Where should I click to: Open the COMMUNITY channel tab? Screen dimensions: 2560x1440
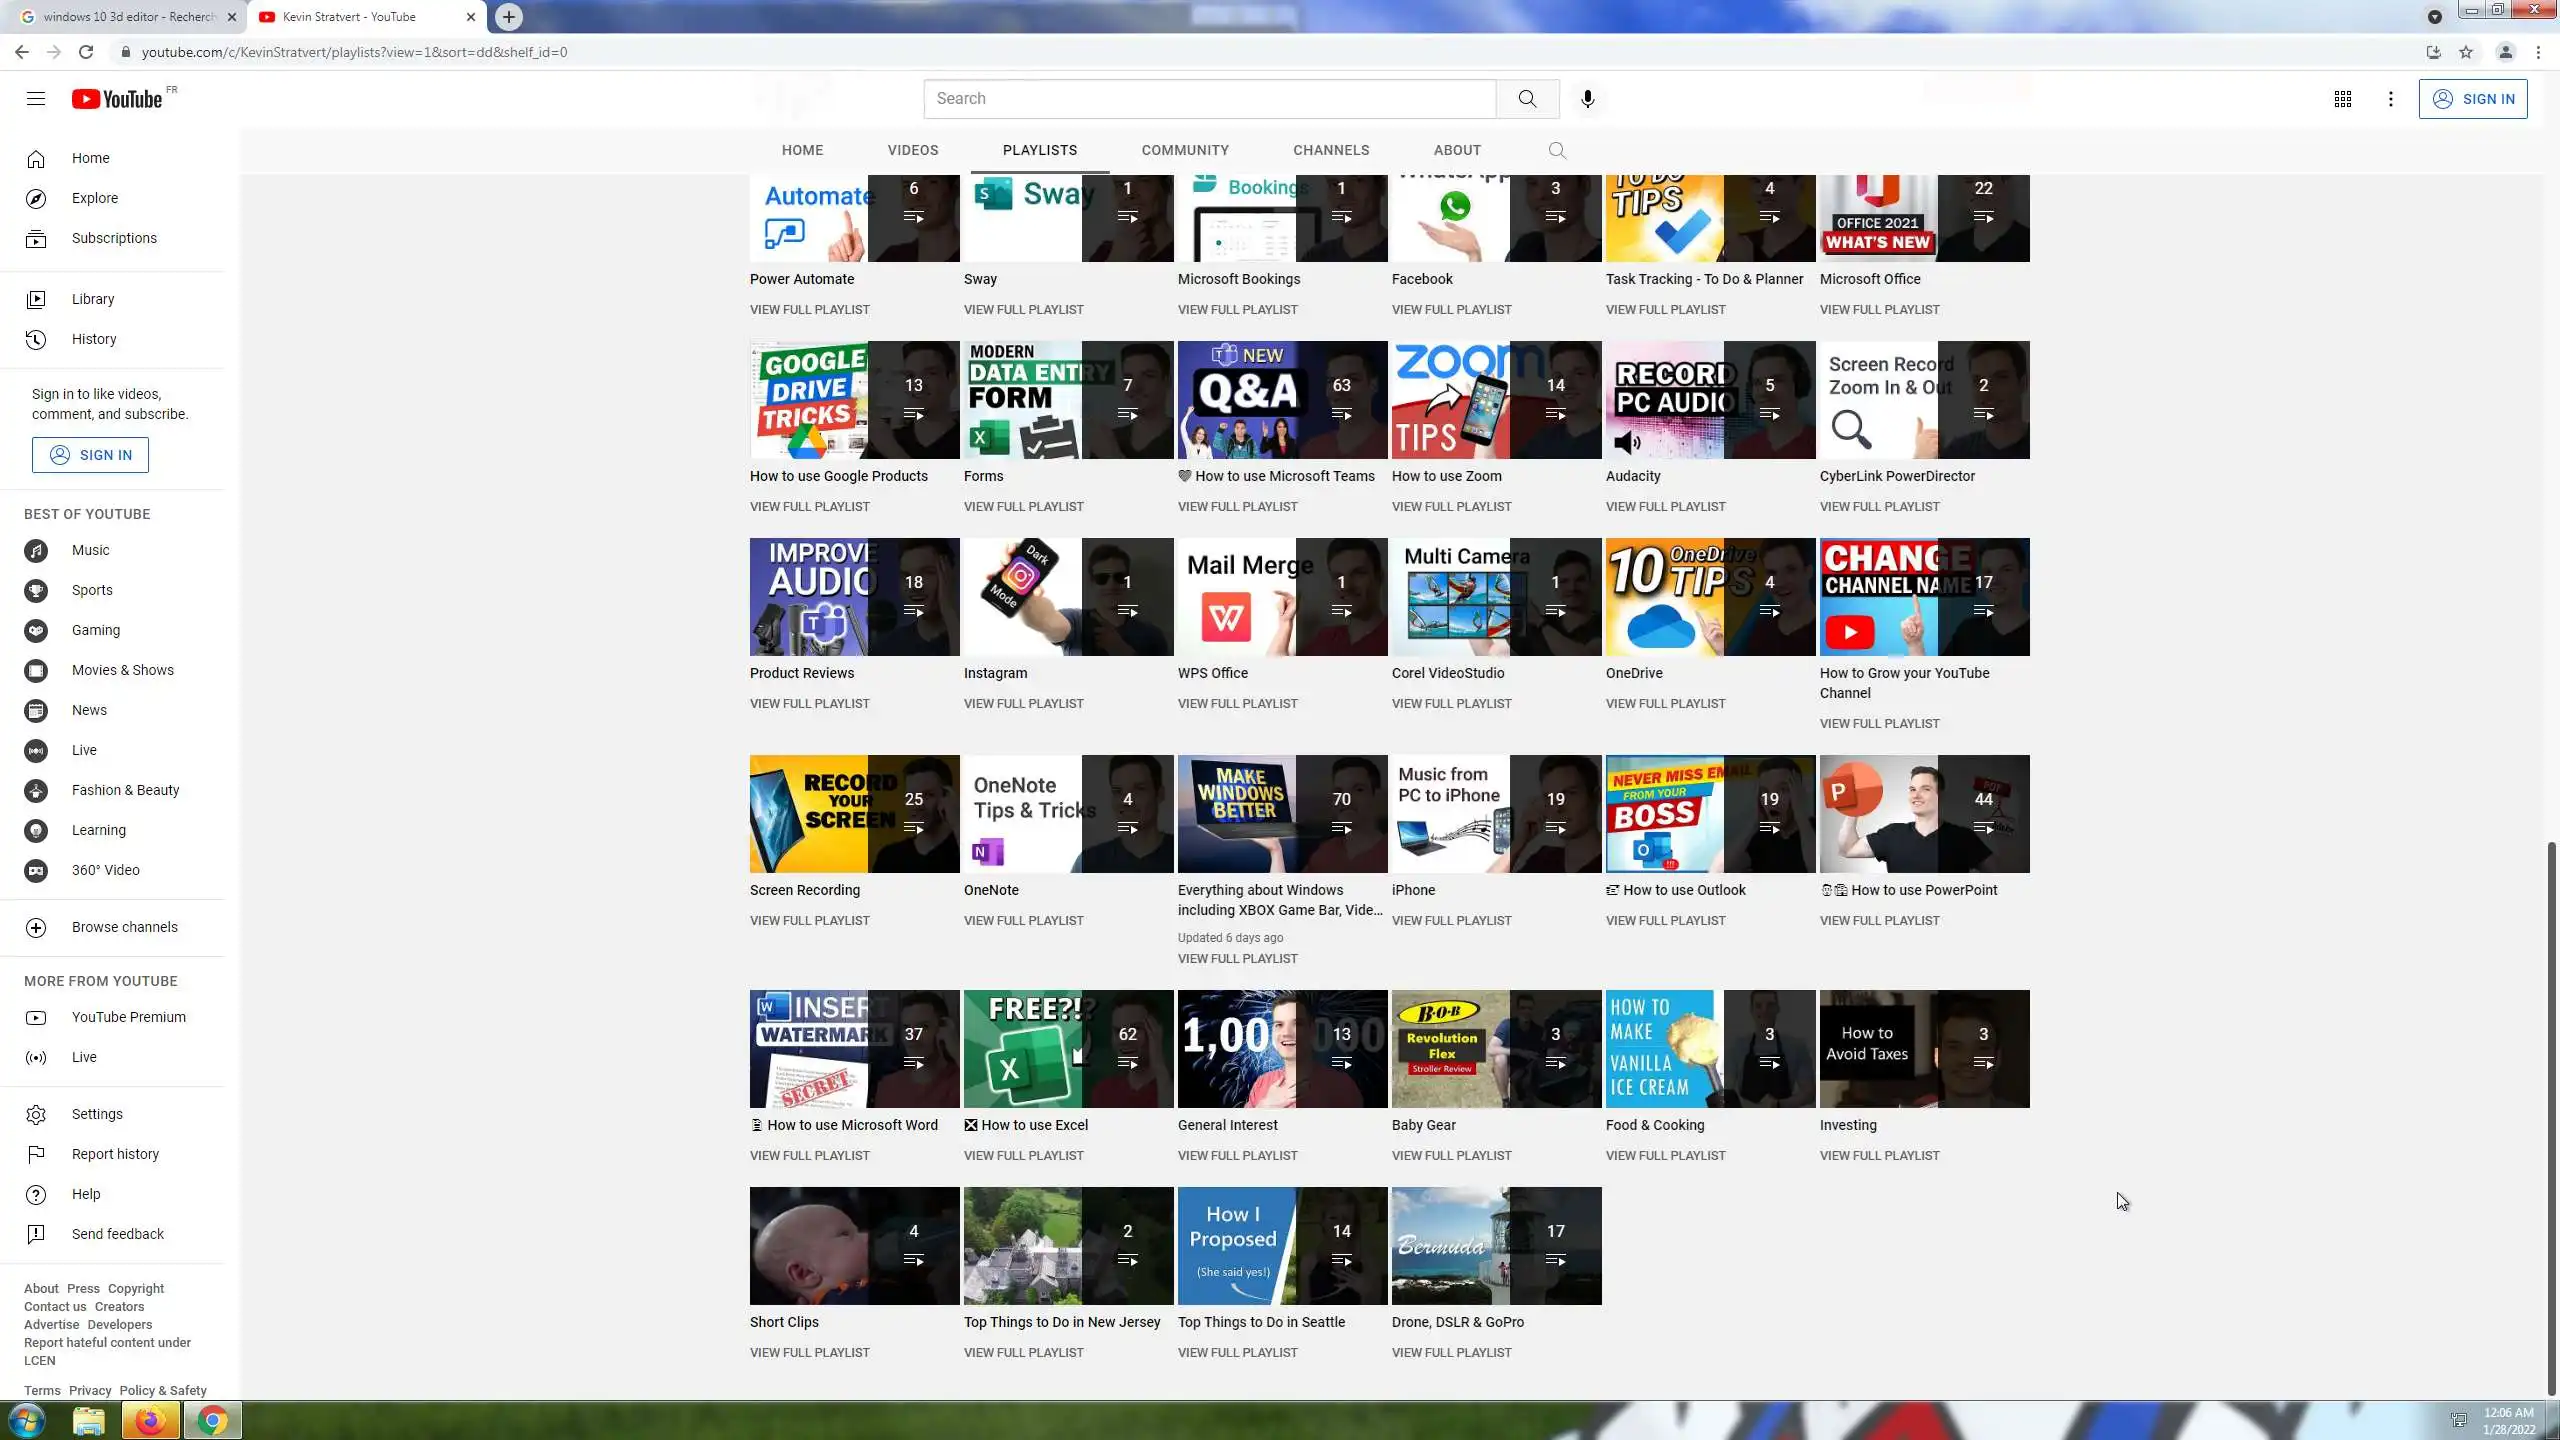coord(1185,150)
